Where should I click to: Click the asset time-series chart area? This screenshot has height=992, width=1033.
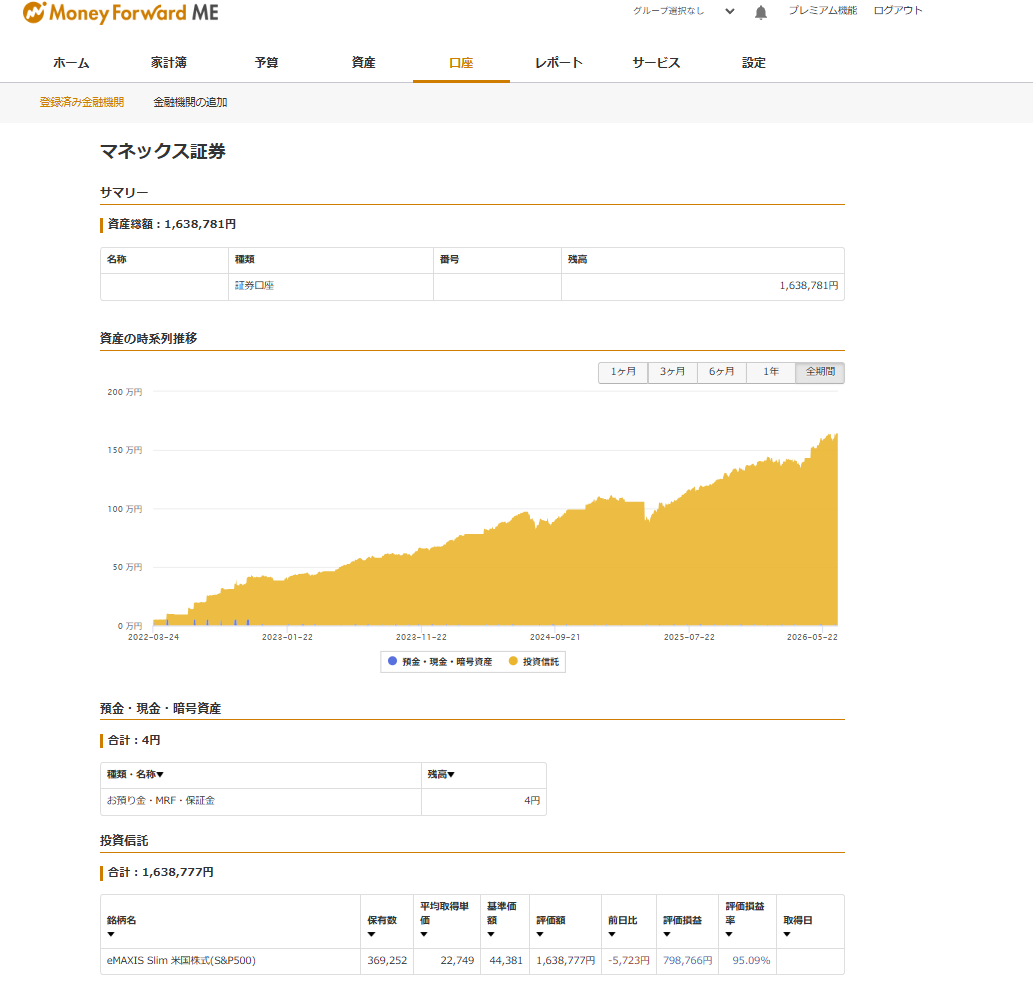click(x=495, y=509)
